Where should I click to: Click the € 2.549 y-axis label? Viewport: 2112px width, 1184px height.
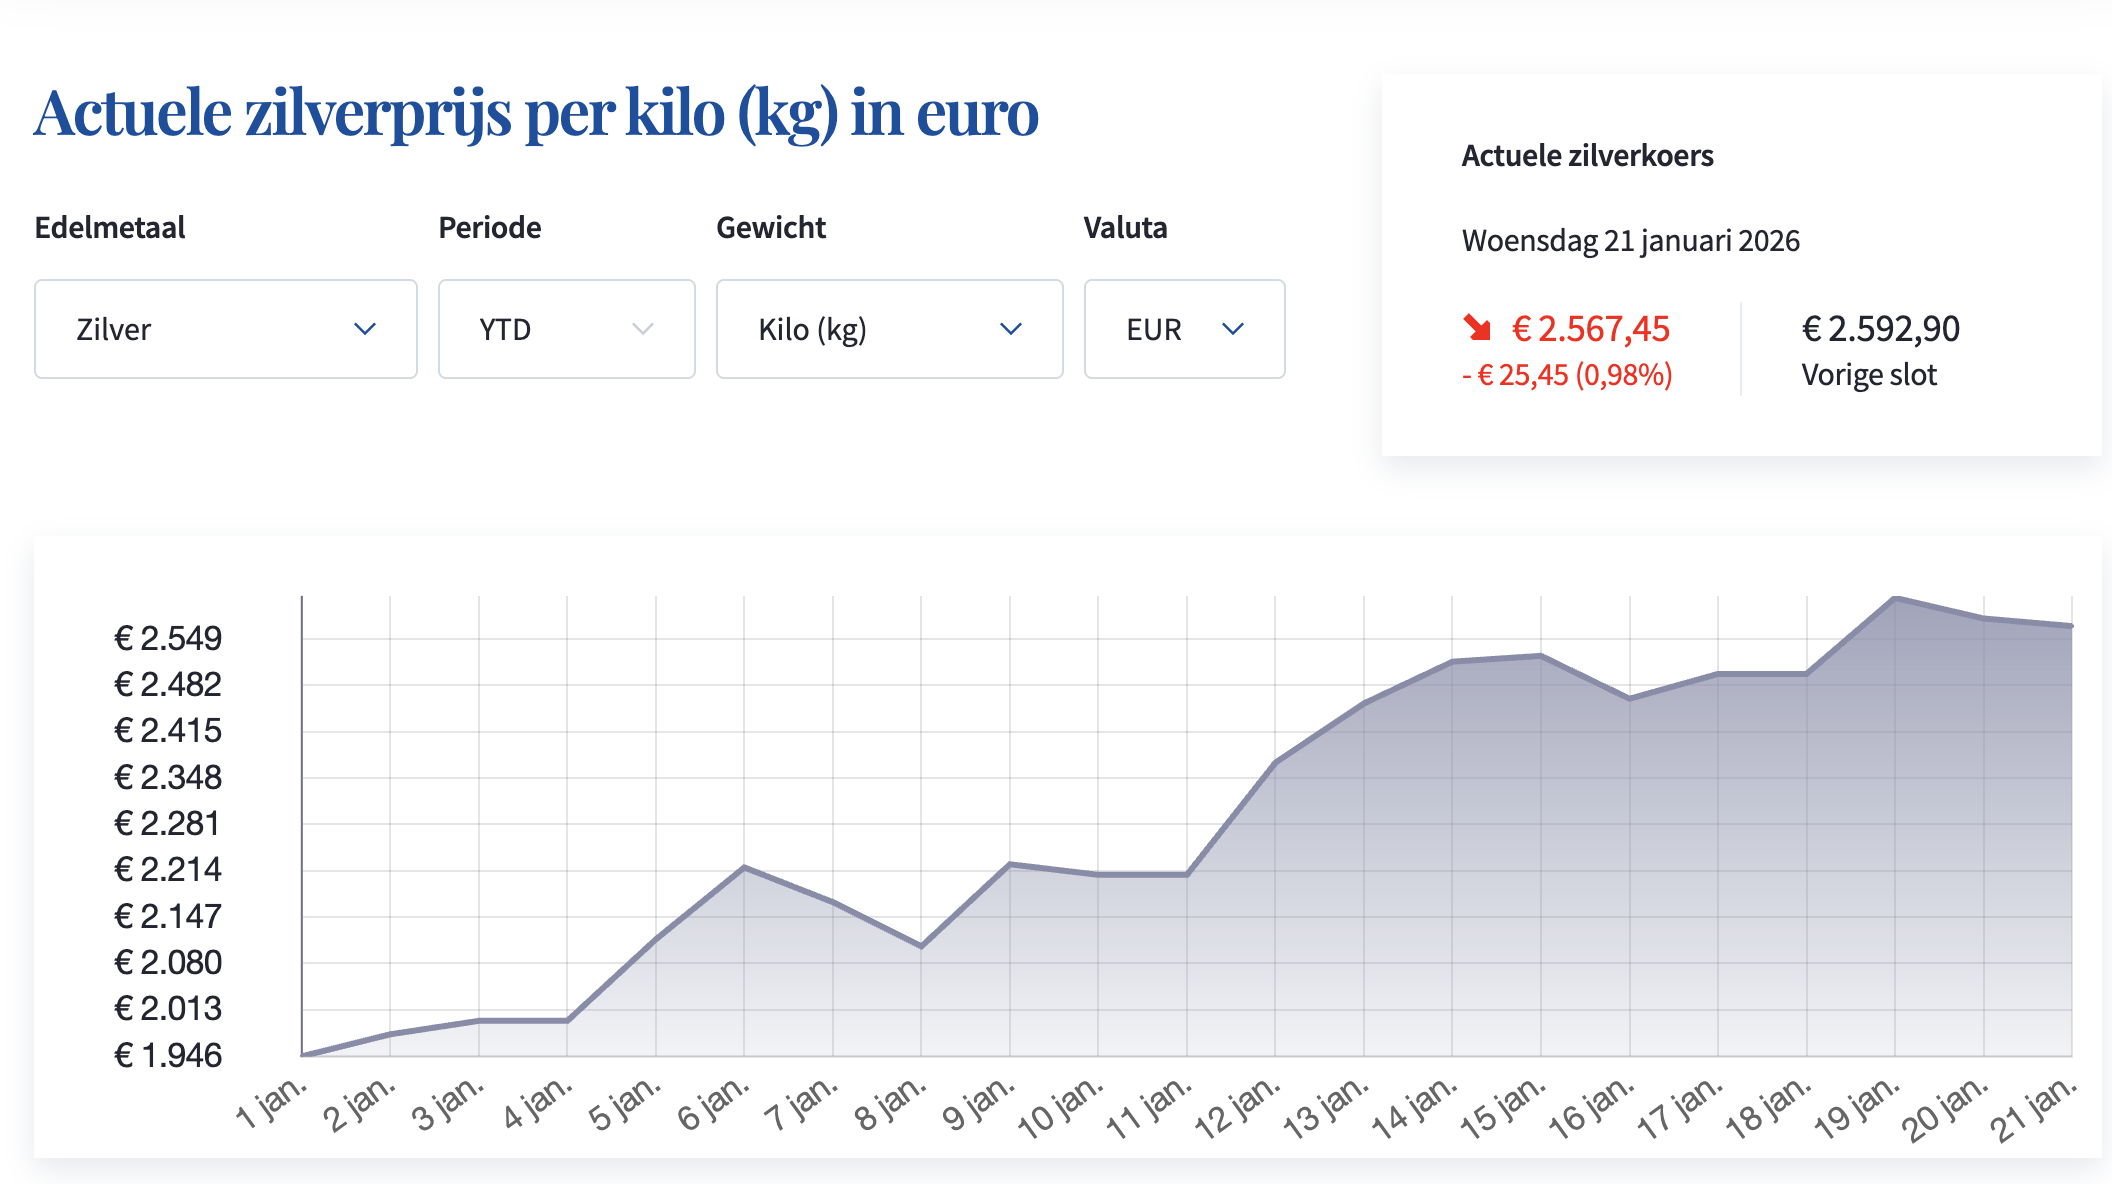coord(168,638)
